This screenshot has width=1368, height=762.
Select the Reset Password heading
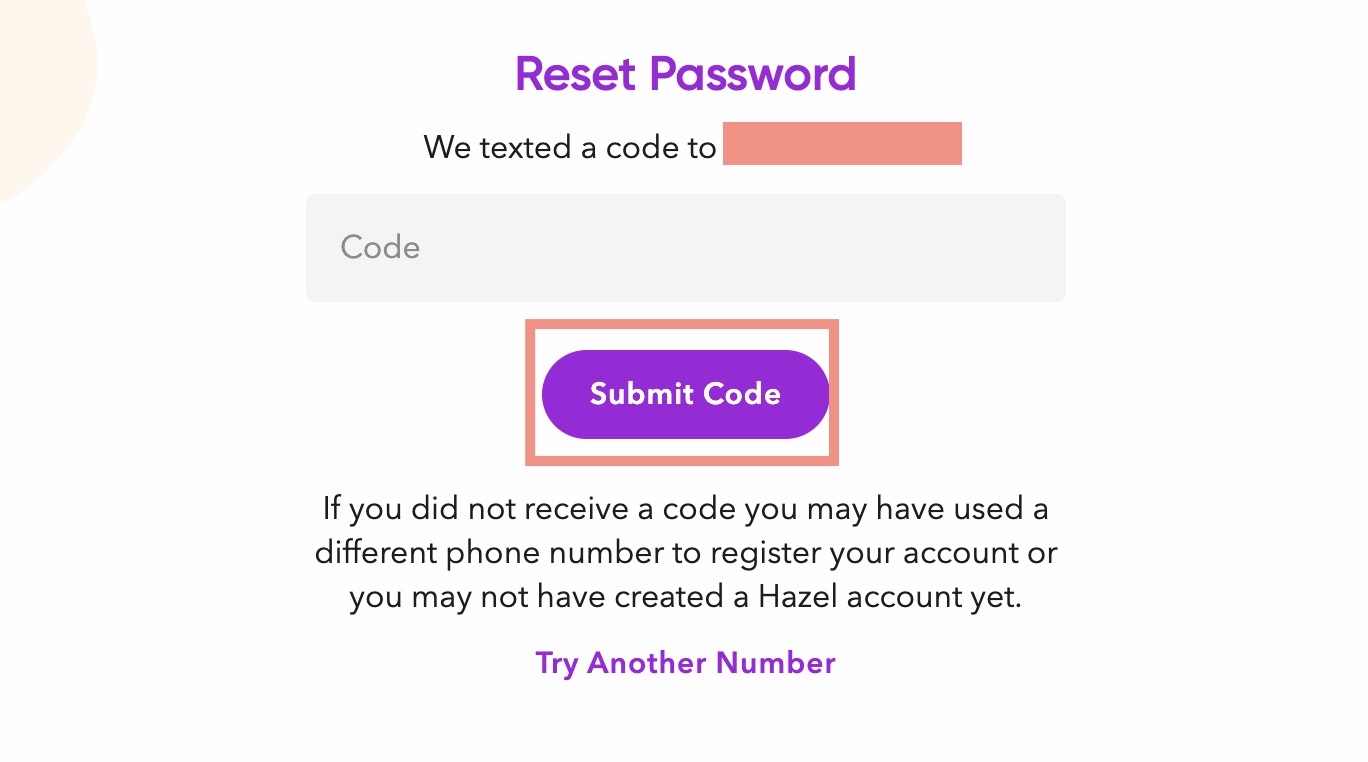[685, 74]
